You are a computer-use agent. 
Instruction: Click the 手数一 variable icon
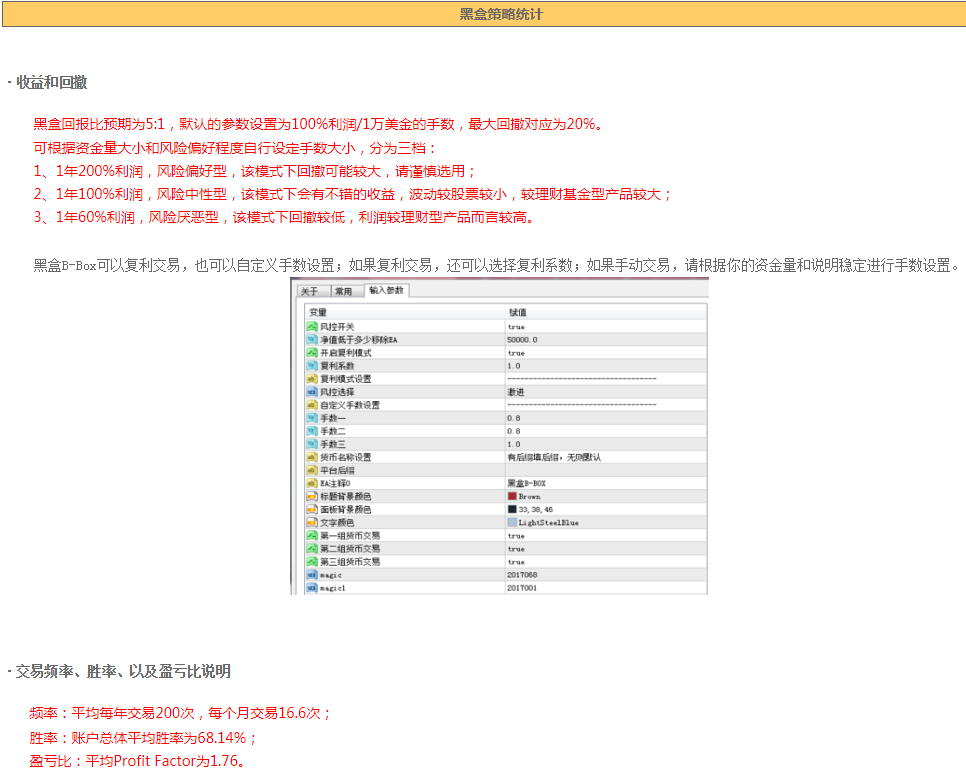point(312,418)
